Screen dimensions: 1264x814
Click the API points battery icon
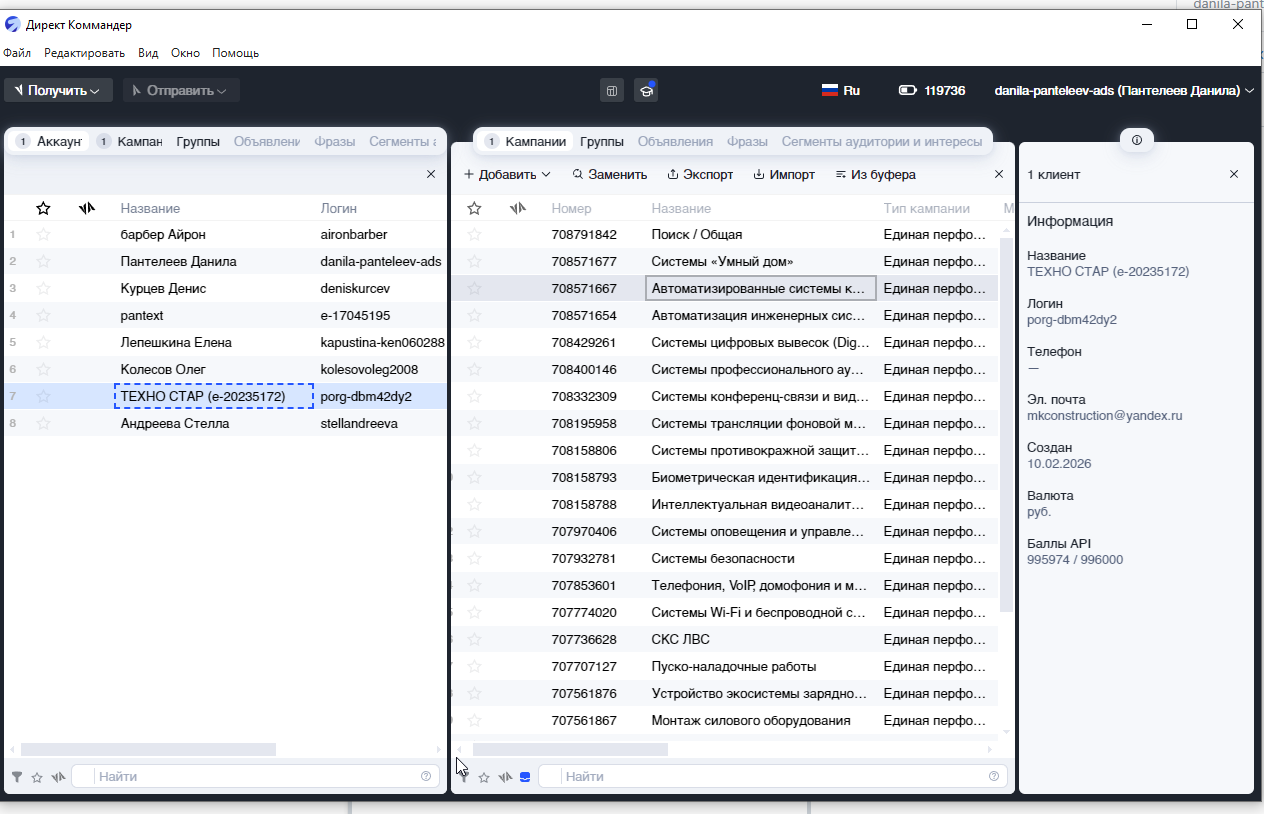click(907, 90)
